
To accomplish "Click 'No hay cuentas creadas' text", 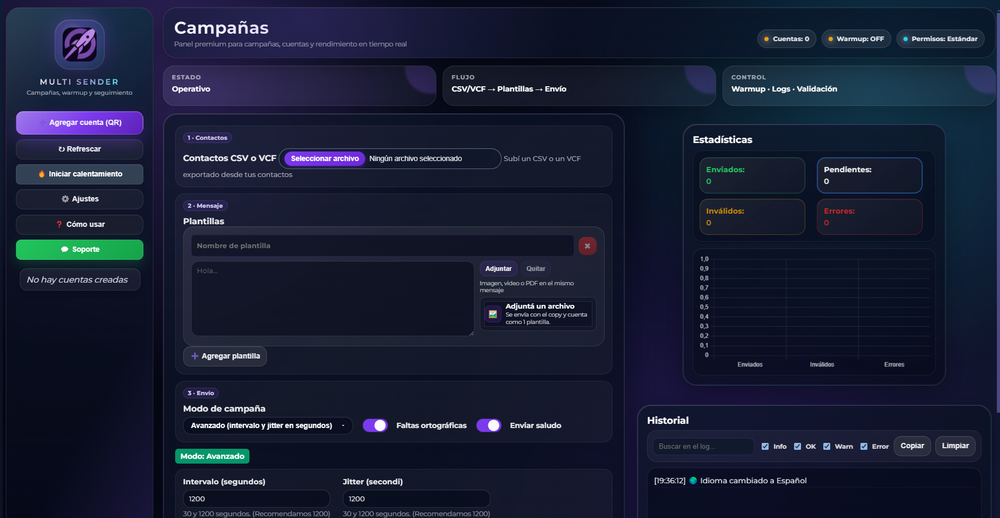I will pyautogui.click(x=77, y=279).
